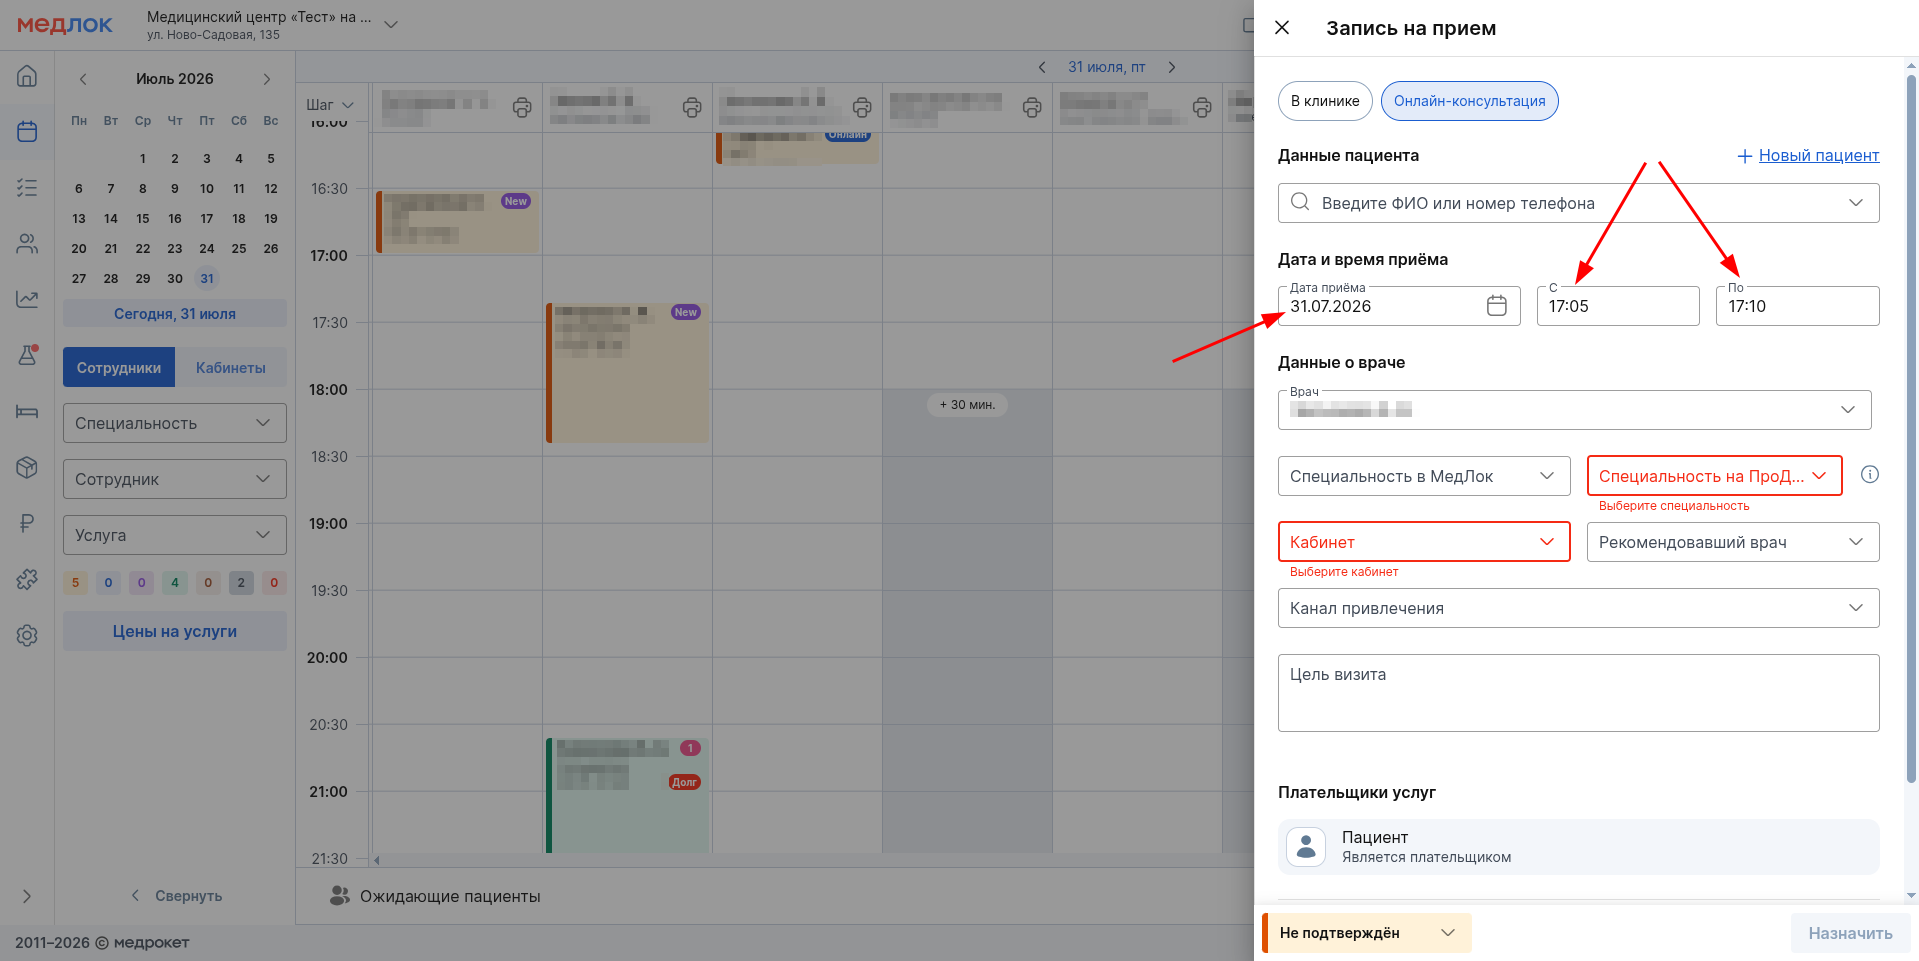The width and height of the screenshot is (1919, 961).
Task: Click the info icon next to specialty
Action: [x=1869, y=475]
